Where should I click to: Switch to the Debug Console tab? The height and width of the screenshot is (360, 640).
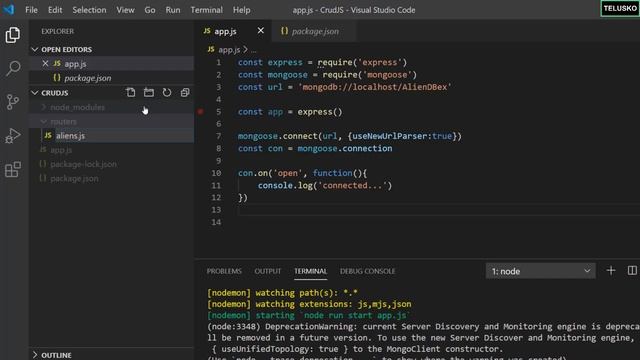click(367, 271)
